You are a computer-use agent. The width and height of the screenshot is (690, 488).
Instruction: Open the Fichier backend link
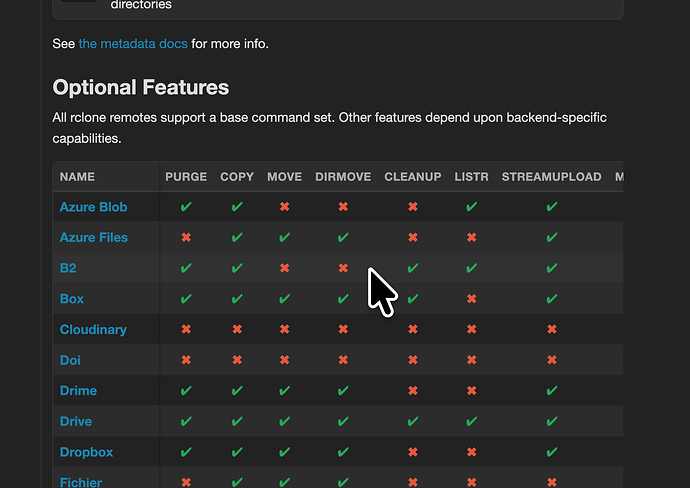[81, 482]
